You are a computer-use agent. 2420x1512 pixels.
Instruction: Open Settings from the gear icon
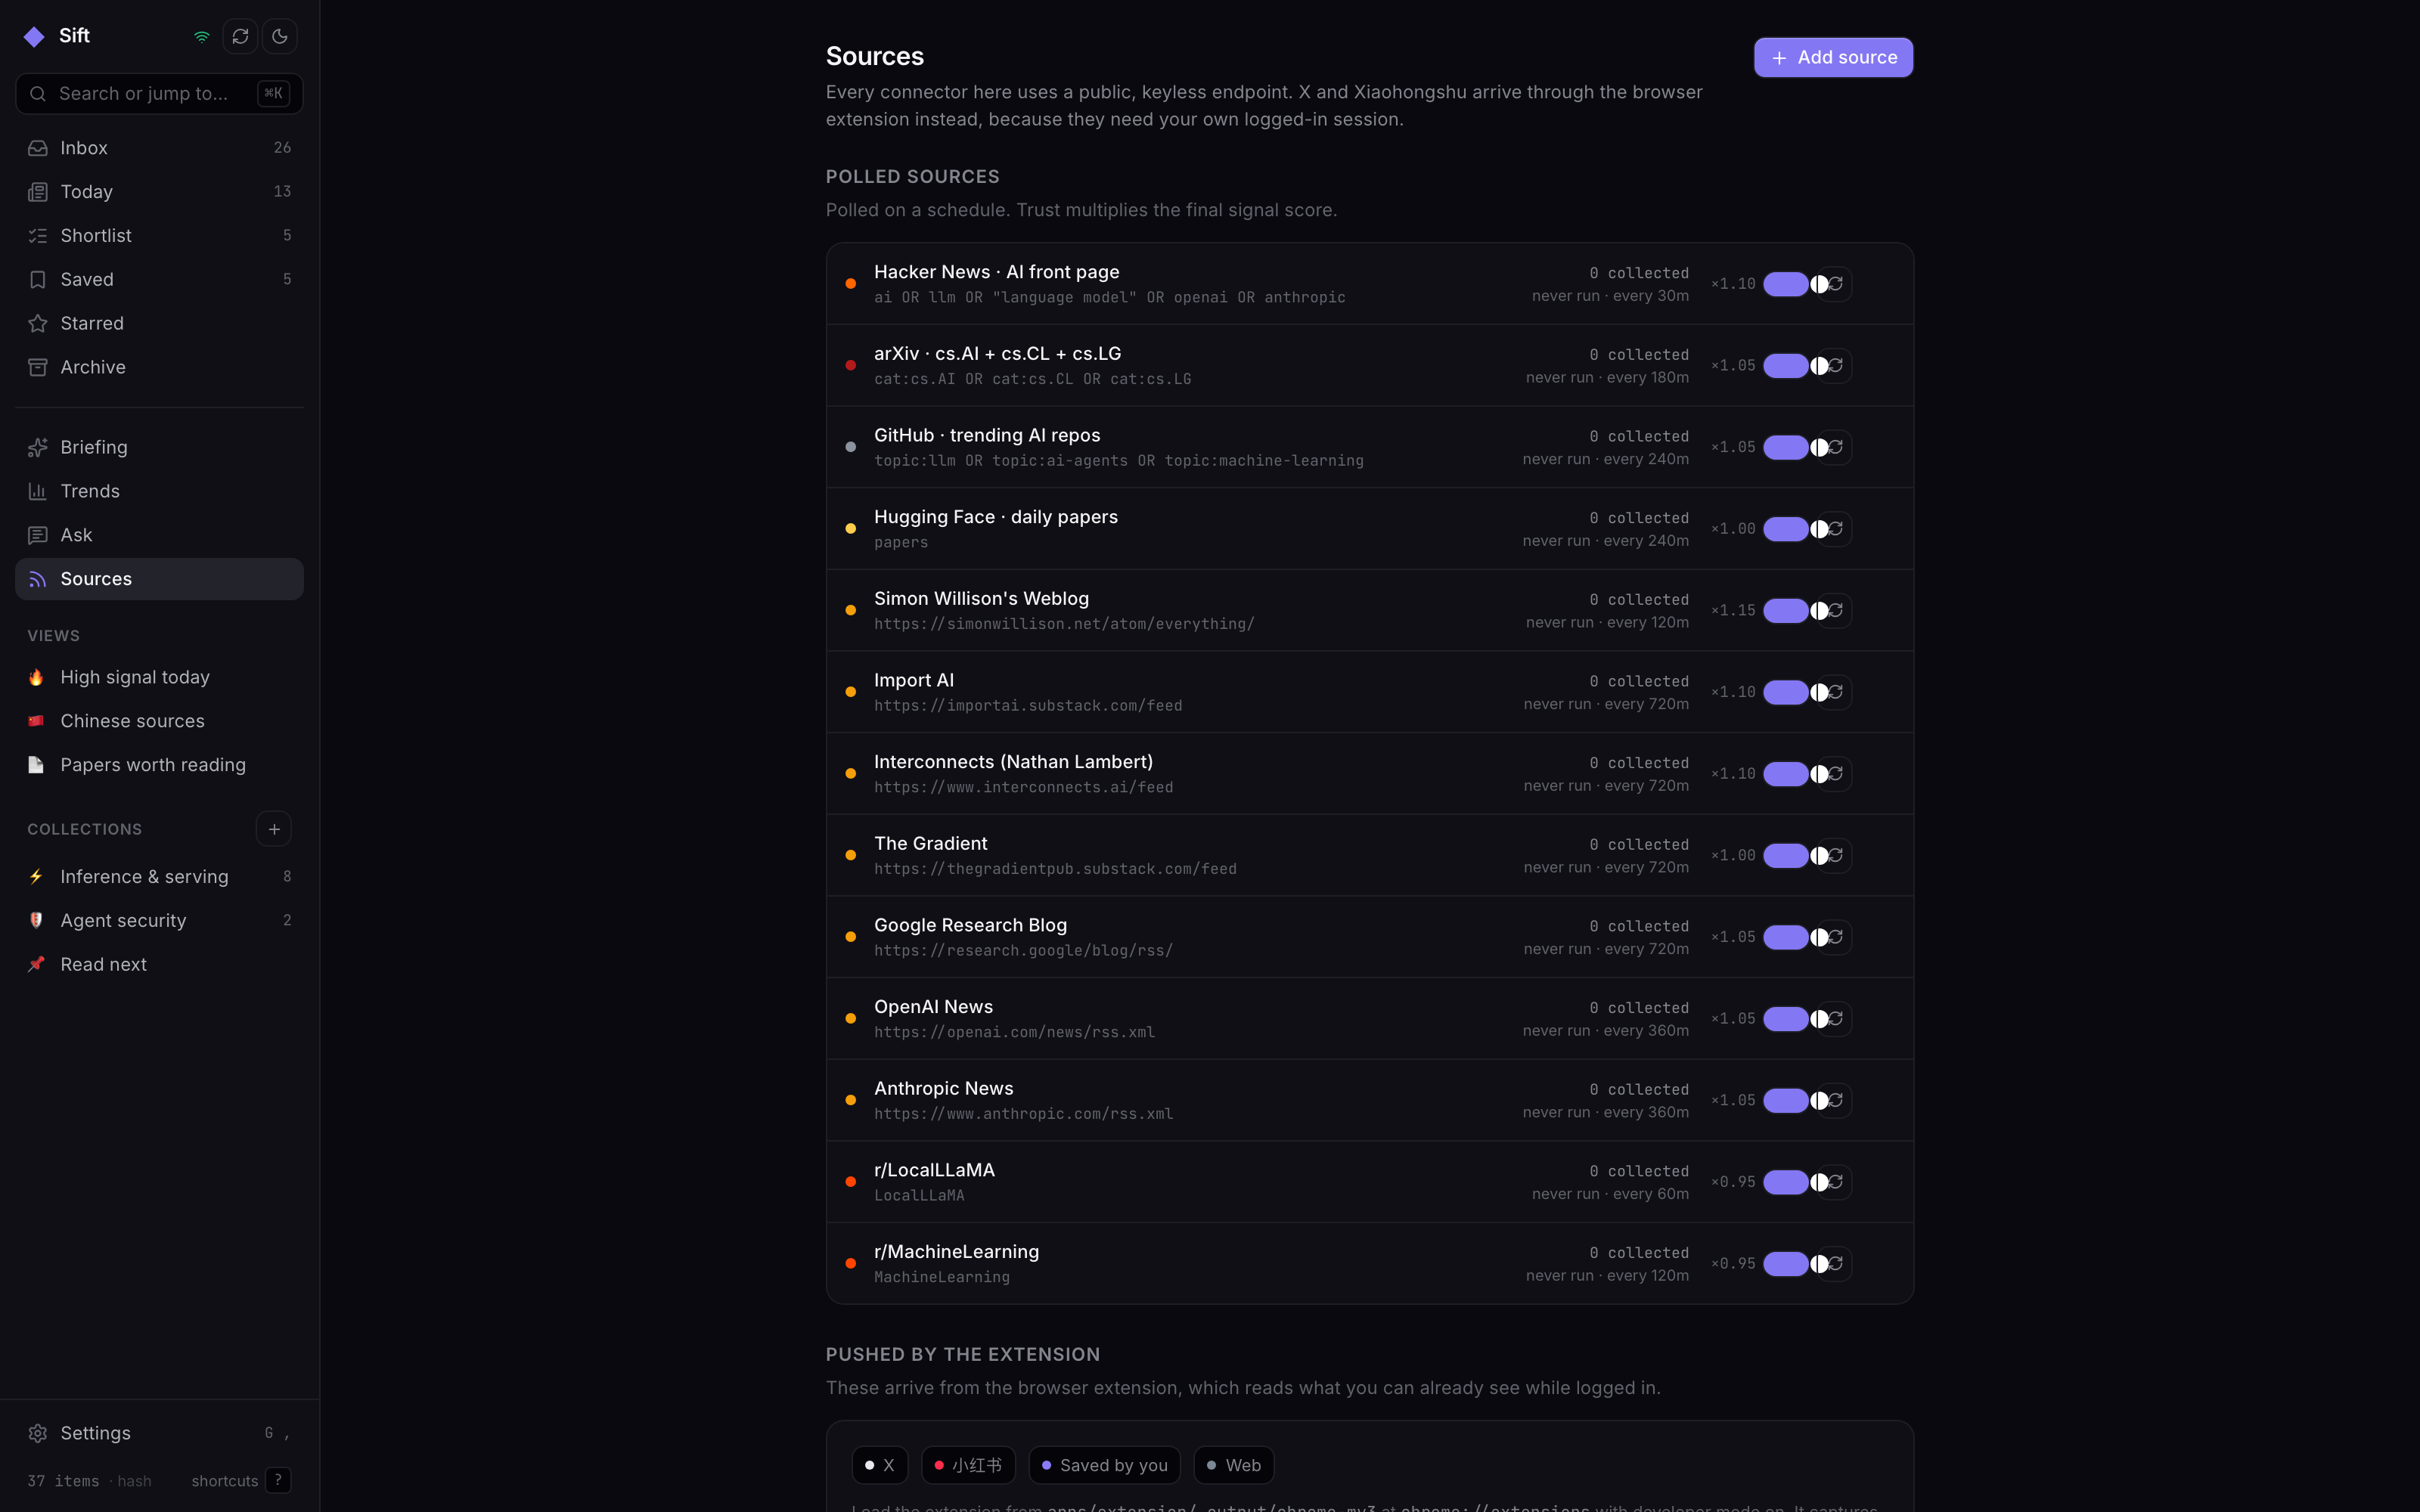[38, 1433]
